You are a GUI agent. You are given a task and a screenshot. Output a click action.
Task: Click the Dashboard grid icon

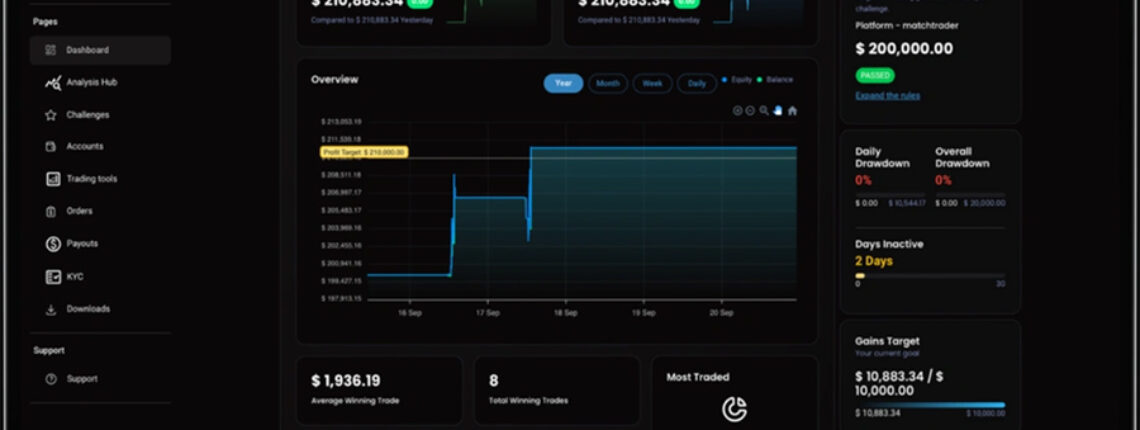coord(50,50)
